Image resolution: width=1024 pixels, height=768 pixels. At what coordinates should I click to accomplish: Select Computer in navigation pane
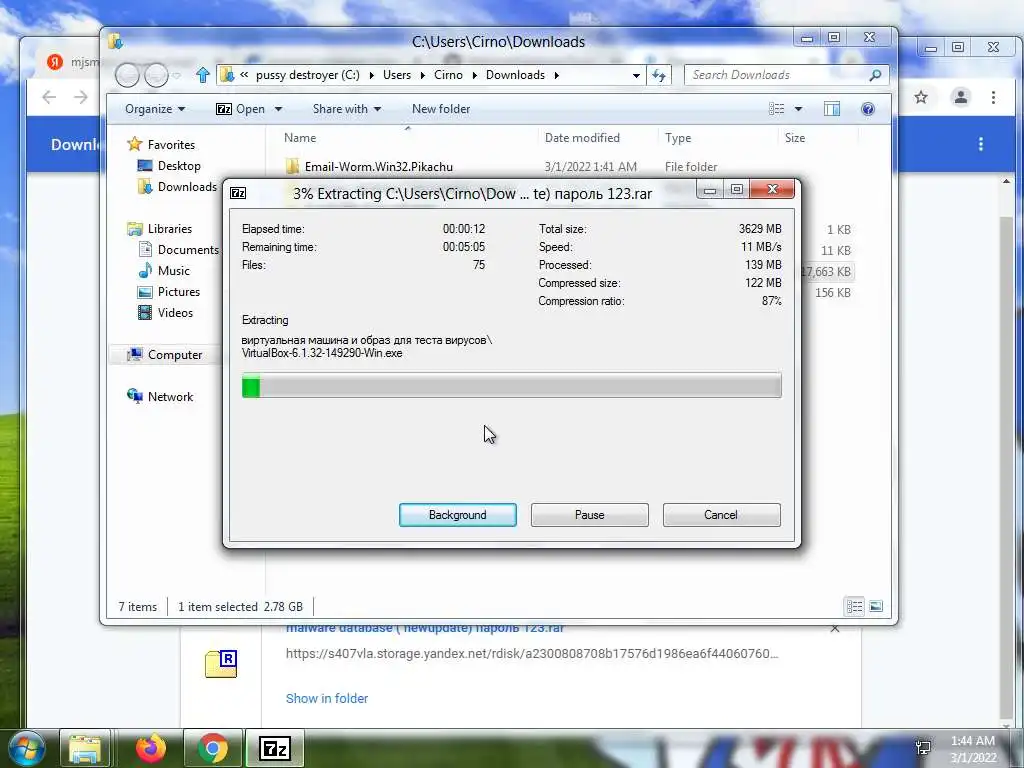[174, 355]
